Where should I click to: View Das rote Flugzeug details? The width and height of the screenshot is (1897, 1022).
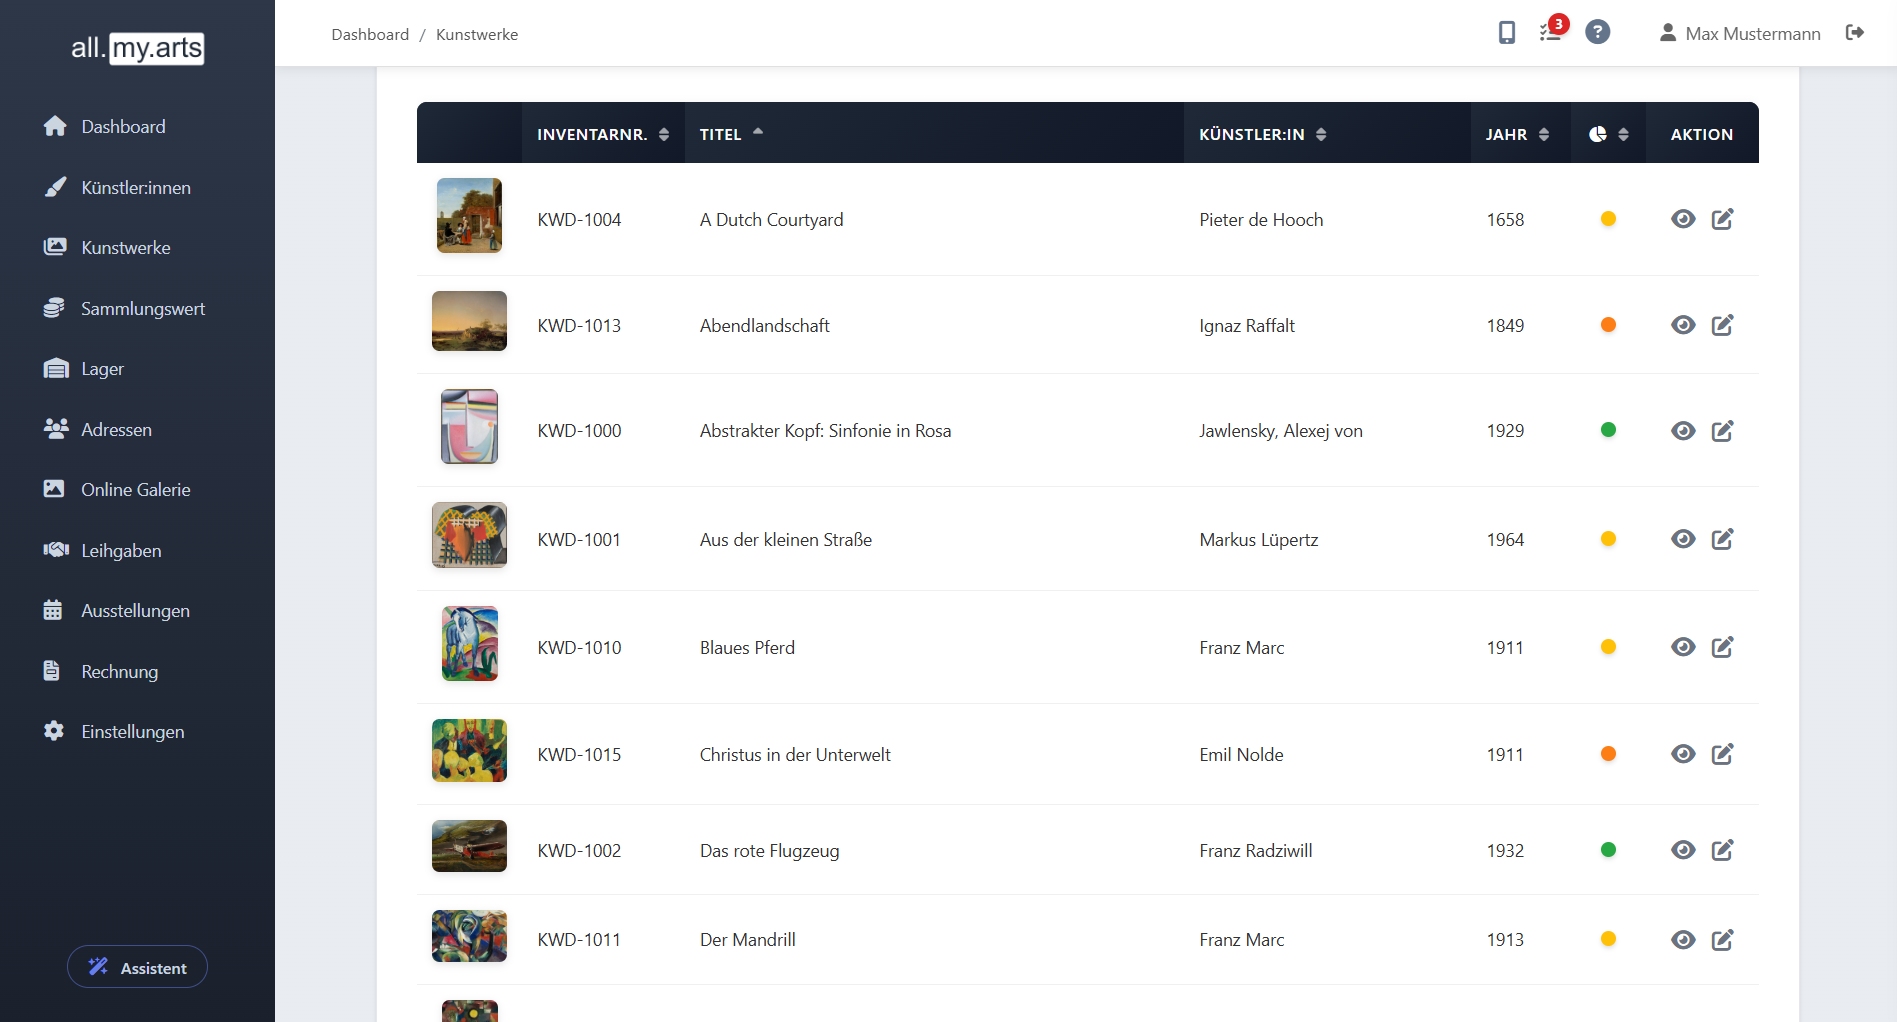[1683, 850]
